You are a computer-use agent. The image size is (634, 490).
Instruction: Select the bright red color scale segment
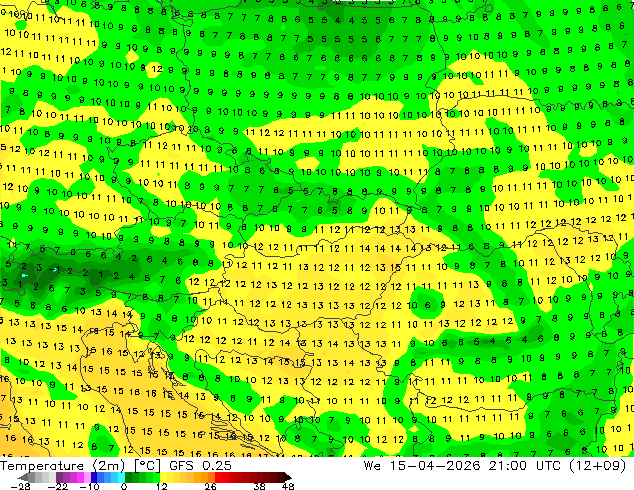(x=218, y=477)
